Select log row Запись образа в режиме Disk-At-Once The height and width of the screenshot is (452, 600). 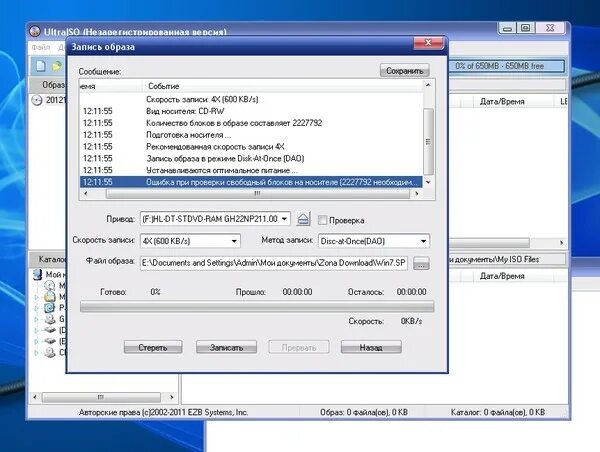[251, 158]
